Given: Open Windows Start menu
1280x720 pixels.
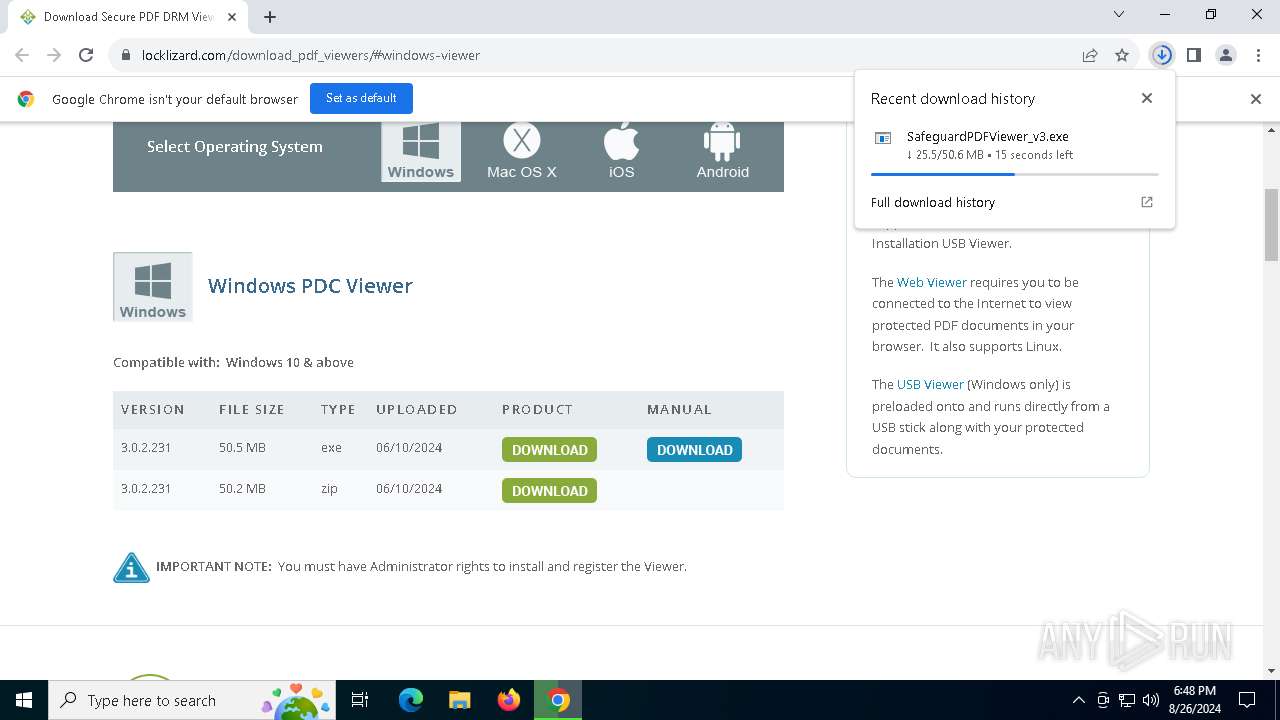Looking at the screenshot, I should pos(24,700).
